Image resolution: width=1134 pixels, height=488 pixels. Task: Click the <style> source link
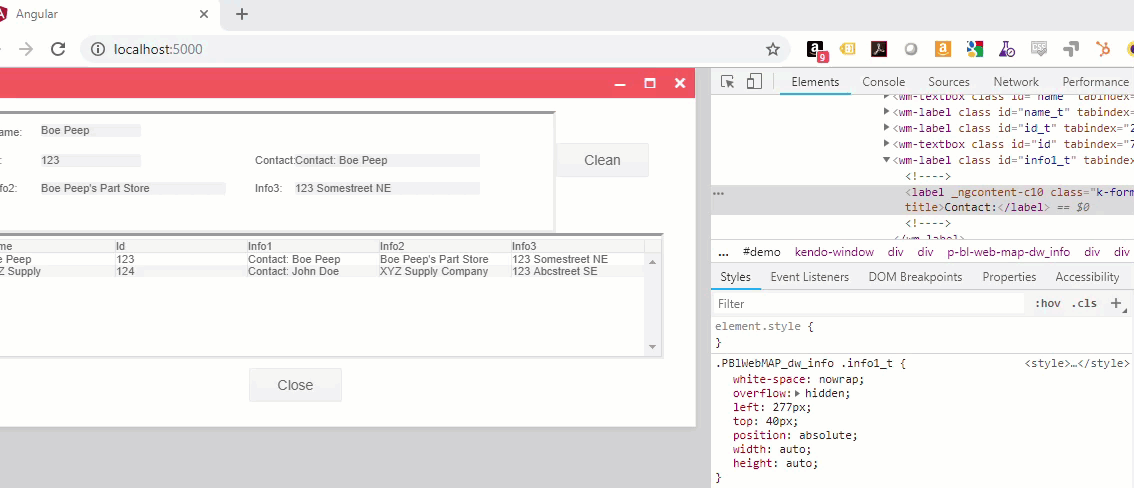[1077, 364]
